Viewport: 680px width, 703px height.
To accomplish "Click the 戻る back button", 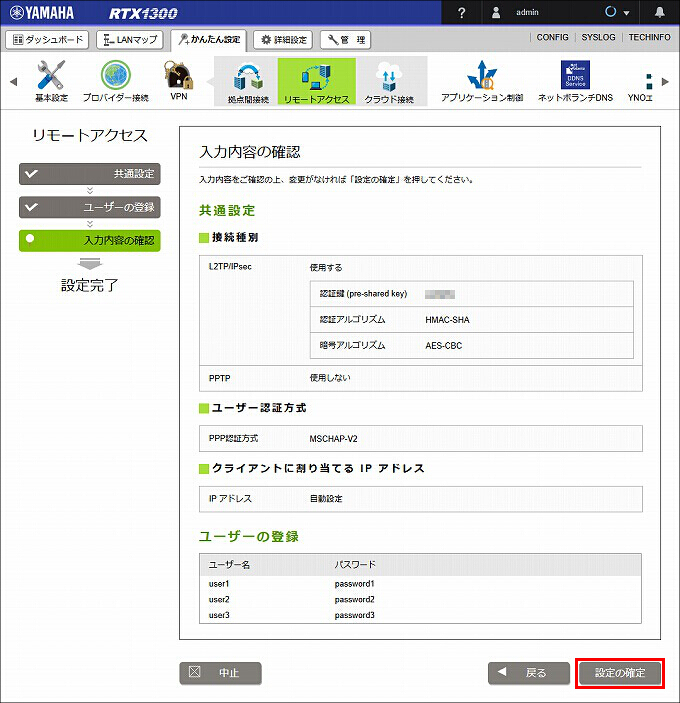I will coord(528,673).
